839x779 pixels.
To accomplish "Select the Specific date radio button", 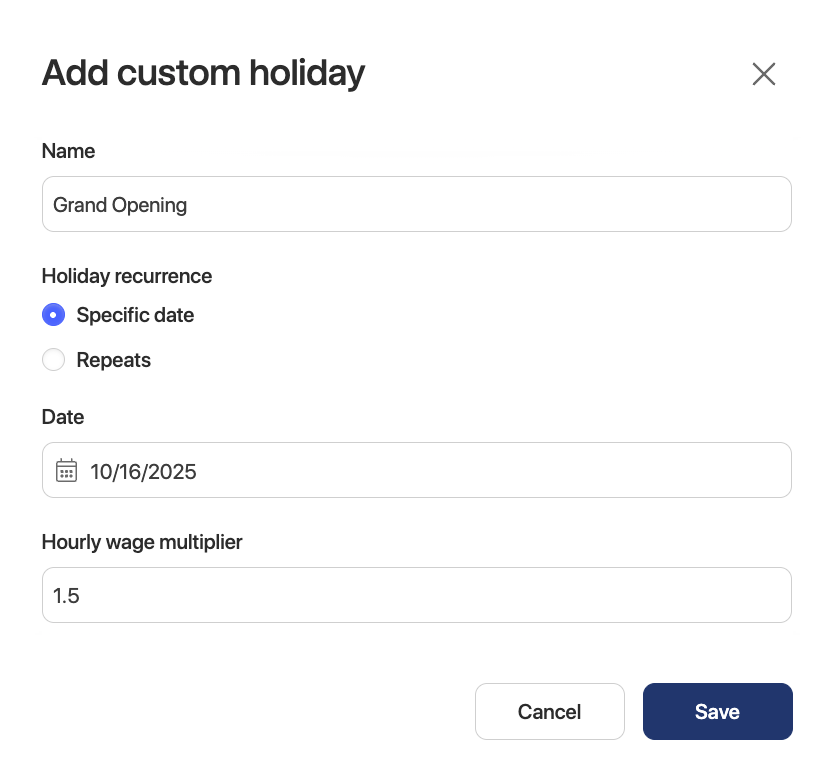I will [54, 315].
